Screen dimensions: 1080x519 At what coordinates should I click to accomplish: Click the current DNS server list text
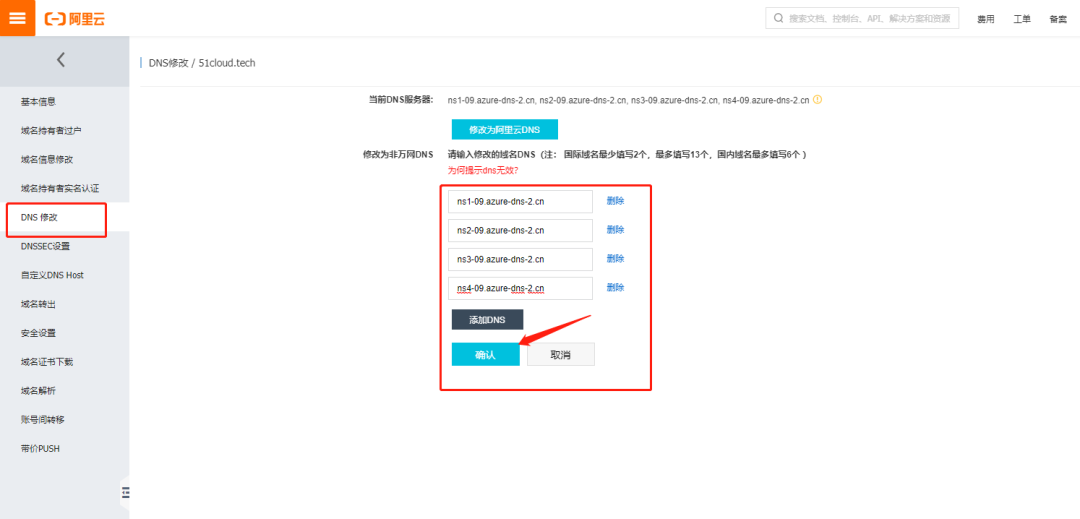click(x=628, y=100)
